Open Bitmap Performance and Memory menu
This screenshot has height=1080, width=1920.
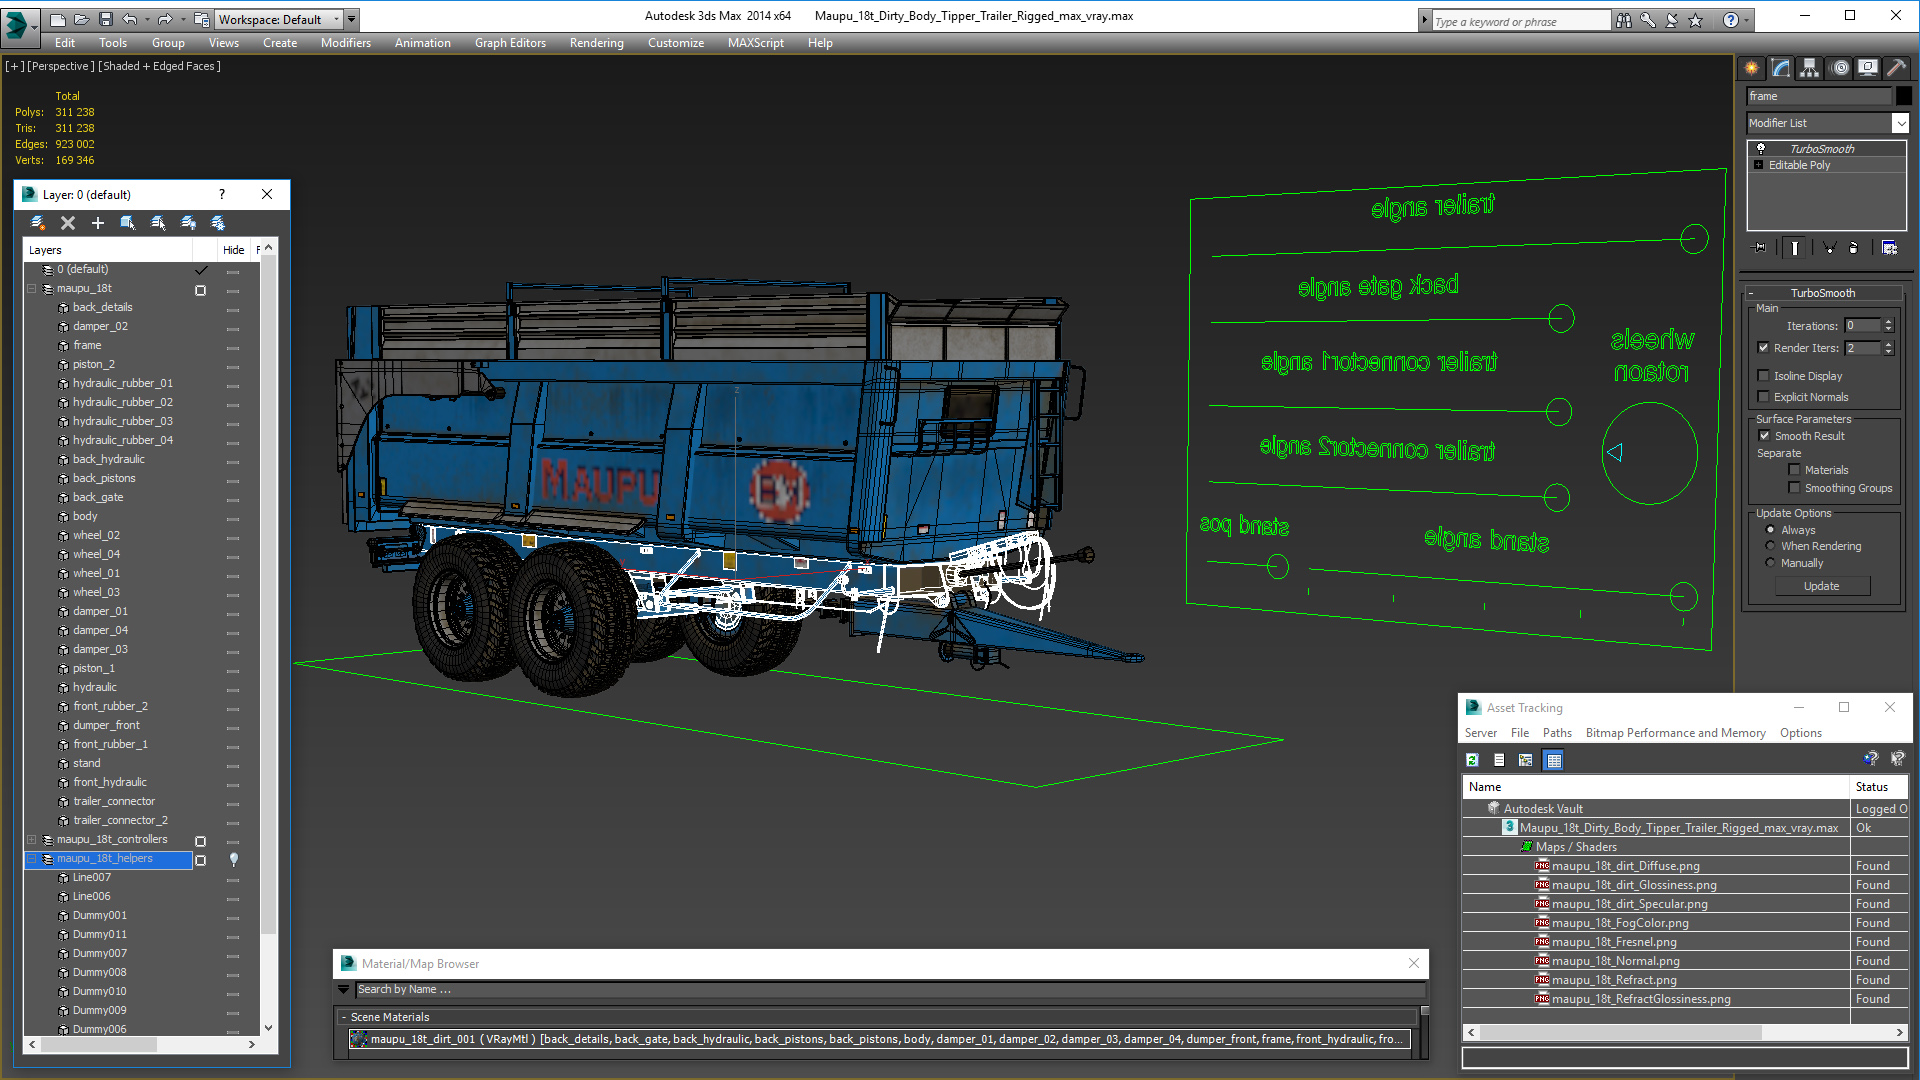tap(1676, 733)
